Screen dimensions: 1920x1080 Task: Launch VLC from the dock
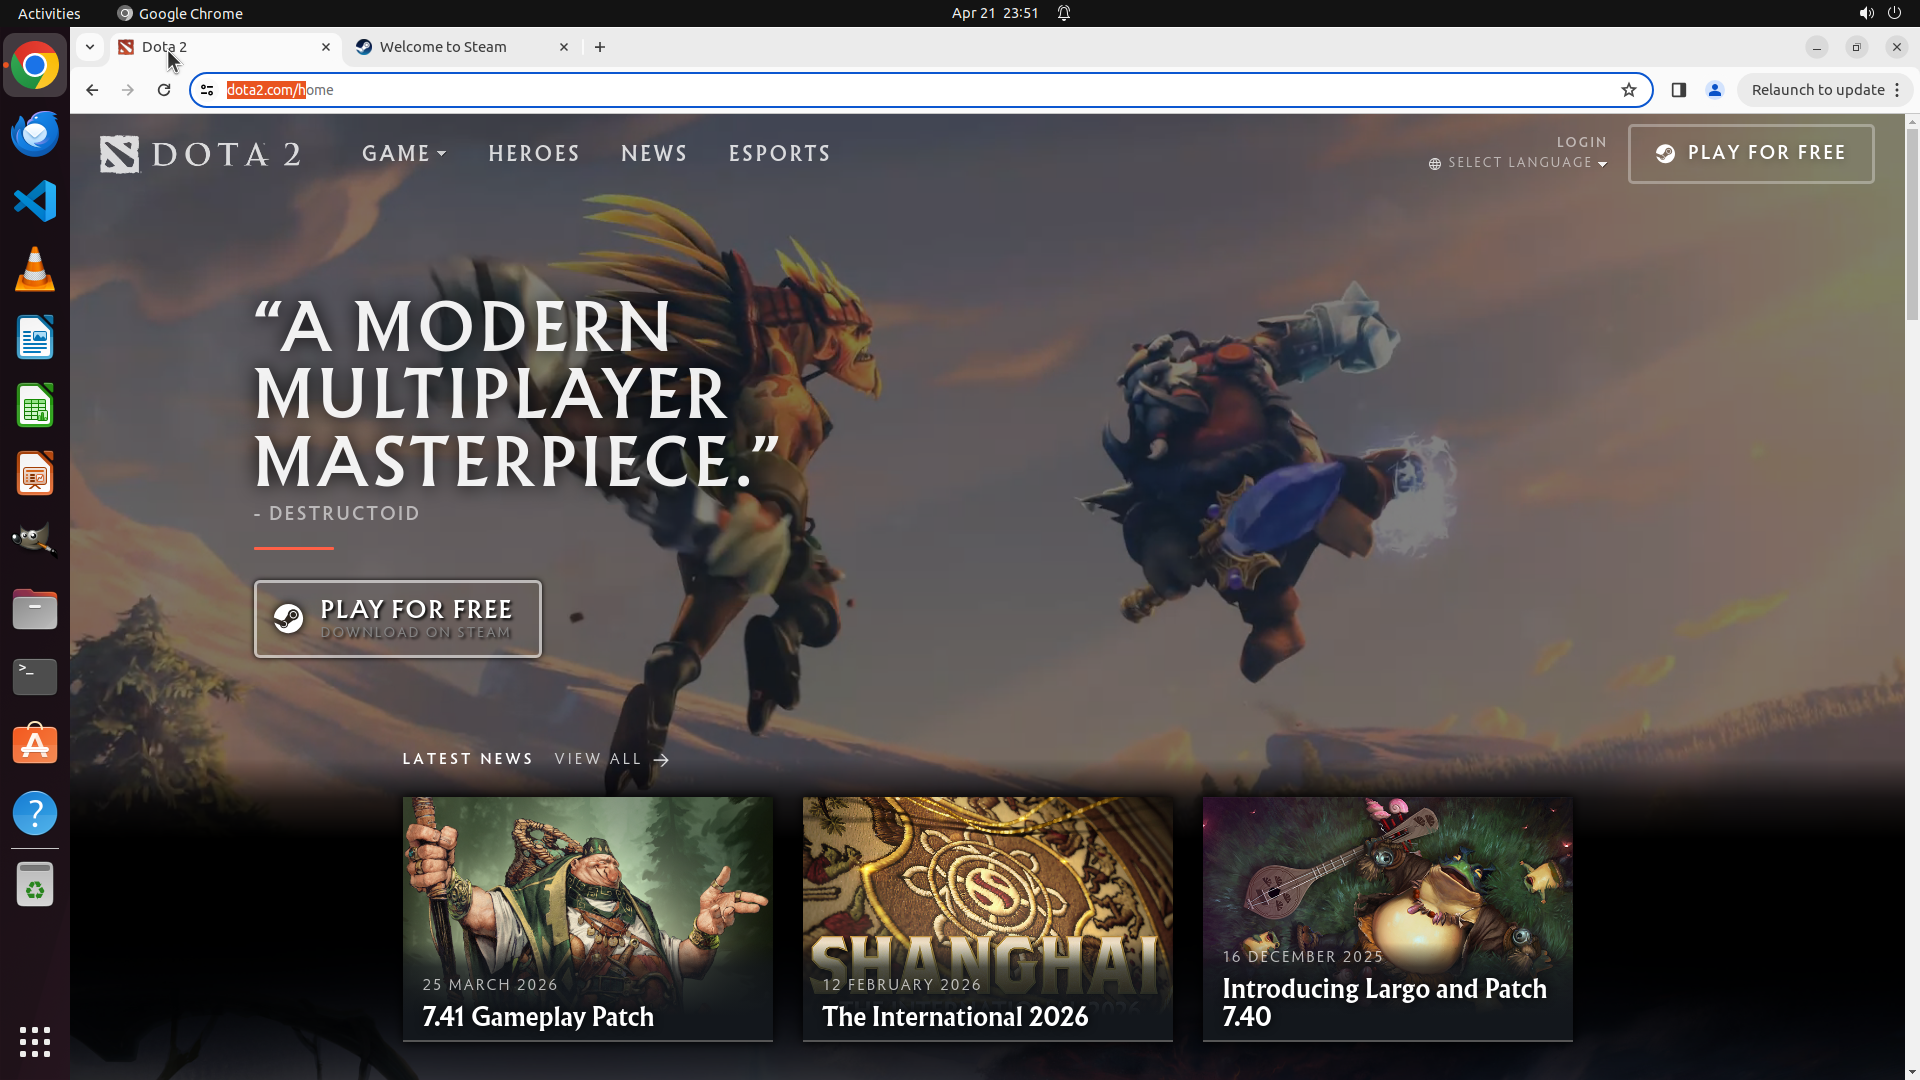tap(35, 270)
